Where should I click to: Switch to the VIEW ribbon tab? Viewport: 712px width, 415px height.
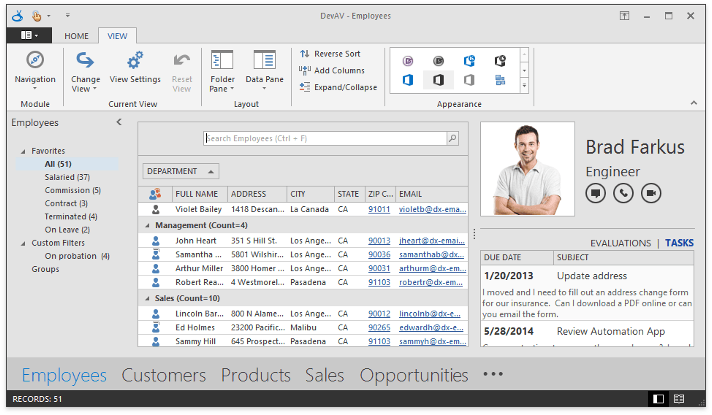click(x=117, y=36)
